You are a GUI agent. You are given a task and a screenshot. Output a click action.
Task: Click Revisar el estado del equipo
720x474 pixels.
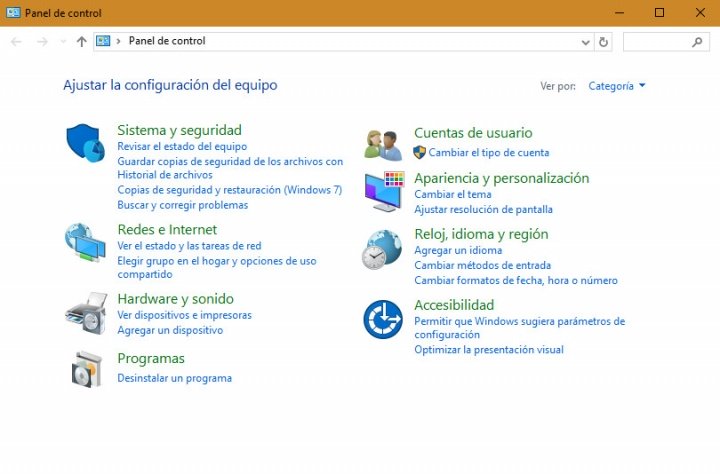click(x=182, y=147)
